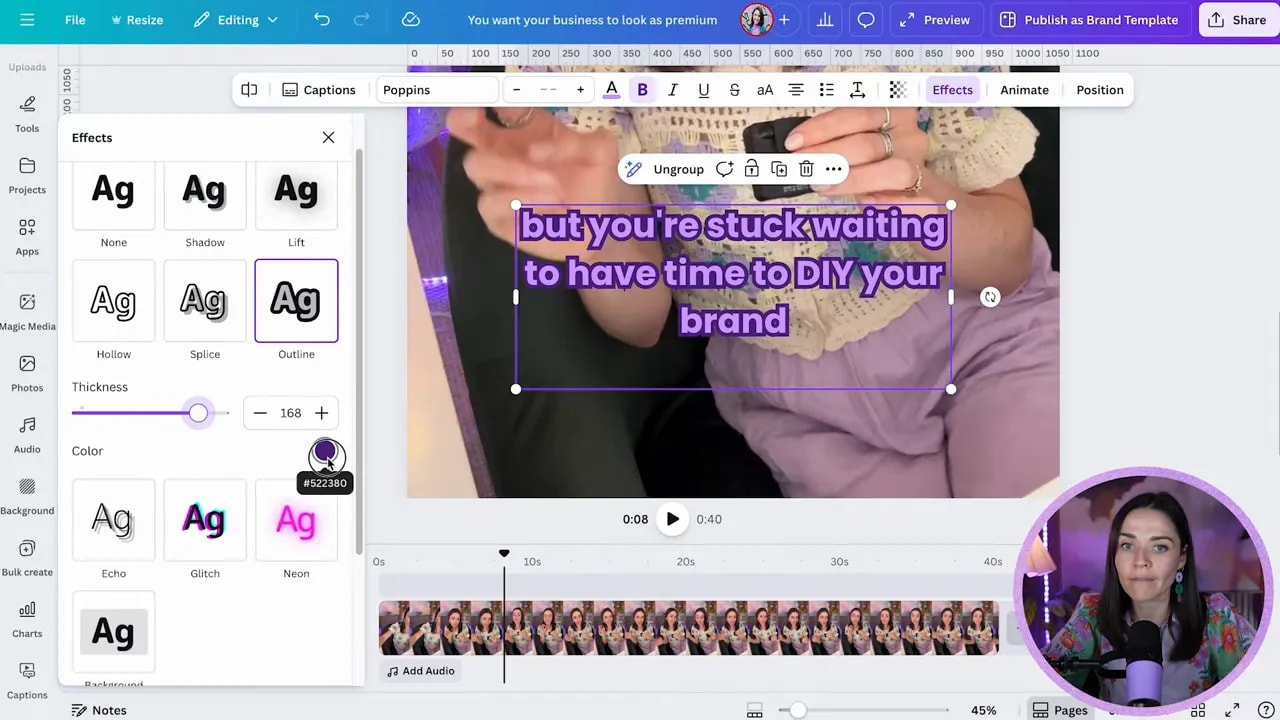
Task: Toggle strikethrough formatting
Action: pyautogui.click(x=734, y=89)
